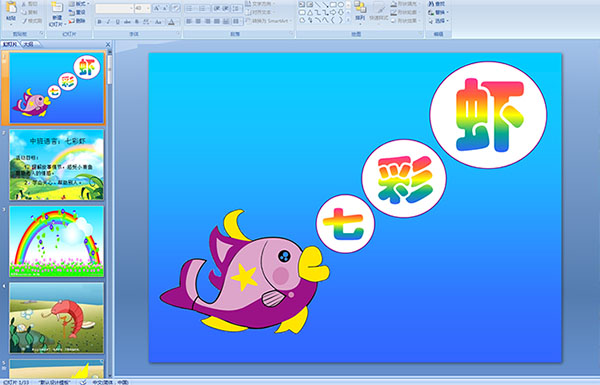Click the clear formatting icon

pos(175,8)
